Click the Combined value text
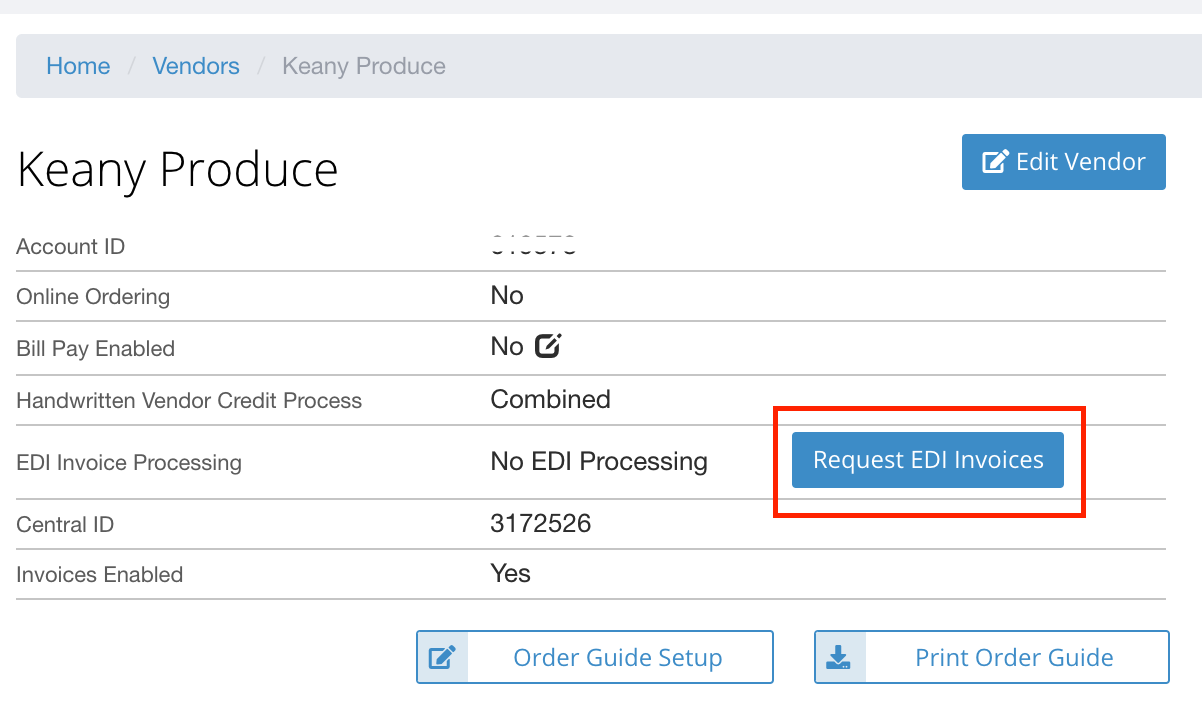Viewport: 1202px width, 702px height. 550,399
